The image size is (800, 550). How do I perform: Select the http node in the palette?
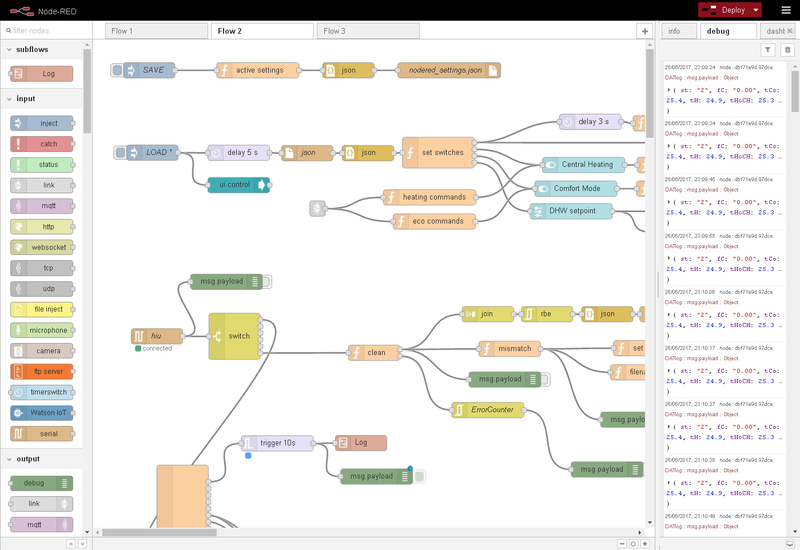point(41,227)
